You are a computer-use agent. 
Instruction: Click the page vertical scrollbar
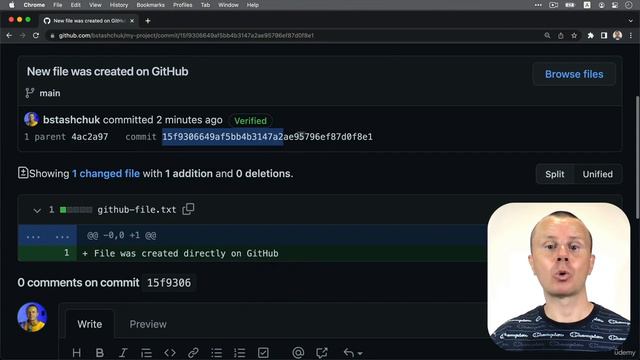[637, 157]
